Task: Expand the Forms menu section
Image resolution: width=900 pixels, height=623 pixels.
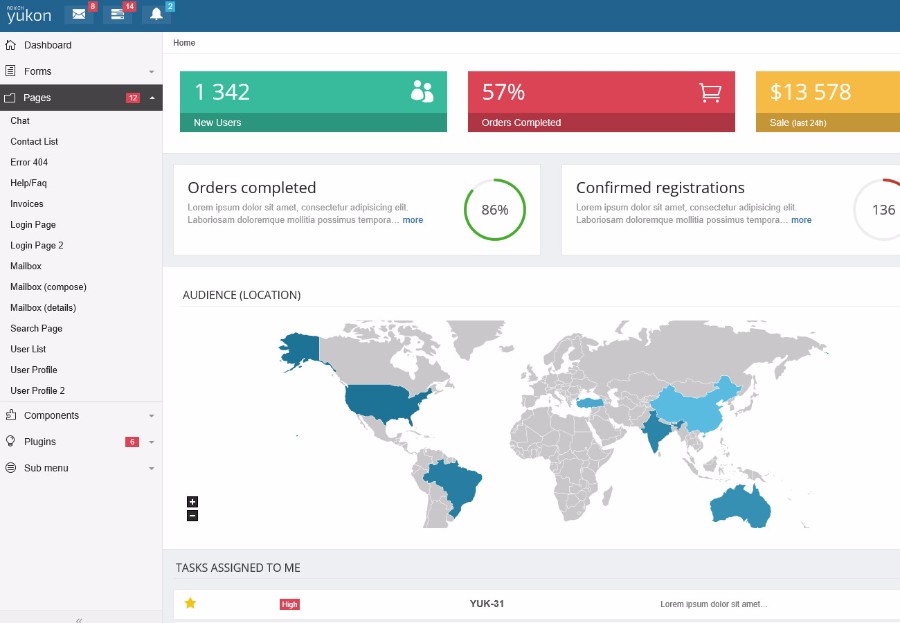Action: coord(80,71)
